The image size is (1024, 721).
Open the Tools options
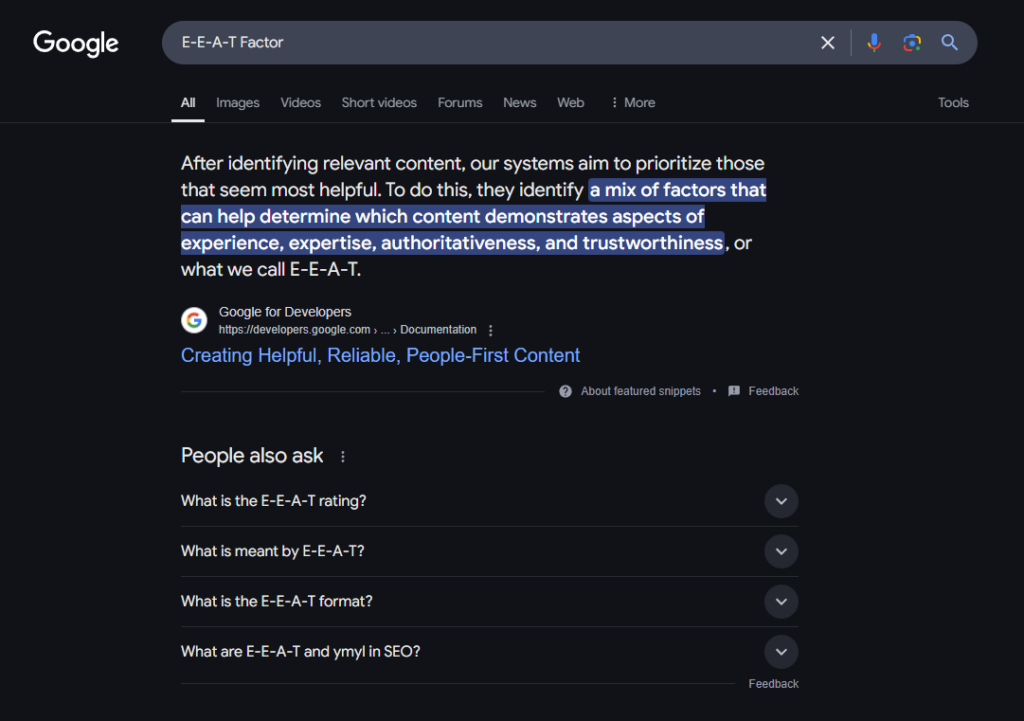(x=953, y=103)
